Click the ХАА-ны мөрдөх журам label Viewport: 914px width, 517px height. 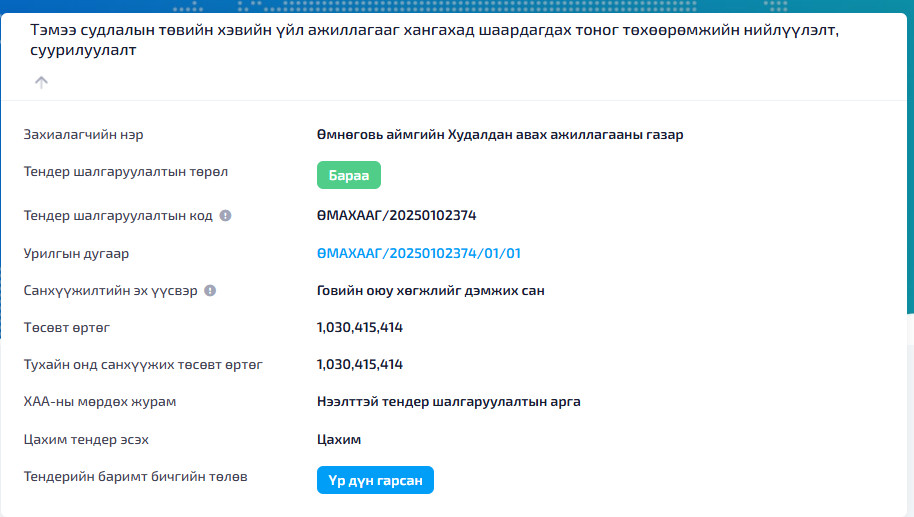pos(107,402)
